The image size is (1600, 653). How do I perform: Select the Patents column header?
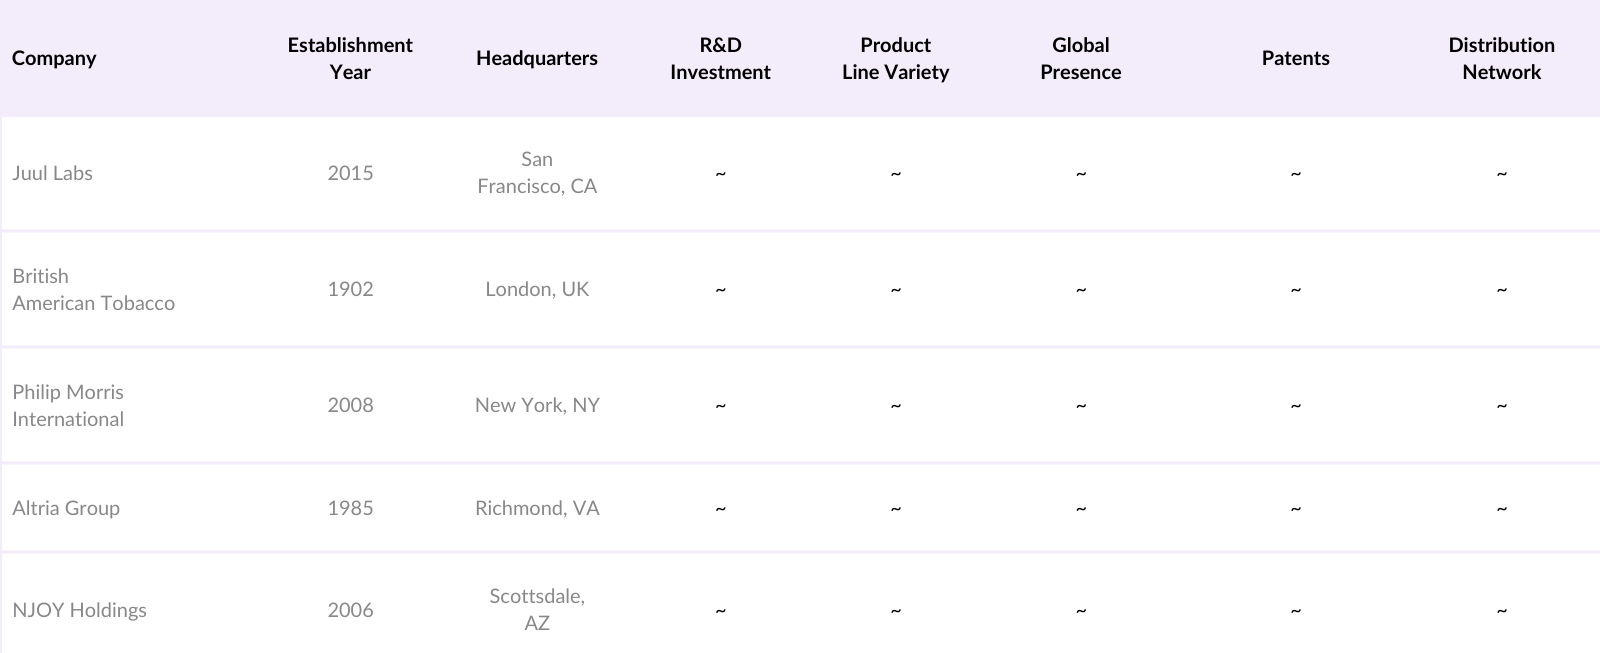(x=1295, y=58)
